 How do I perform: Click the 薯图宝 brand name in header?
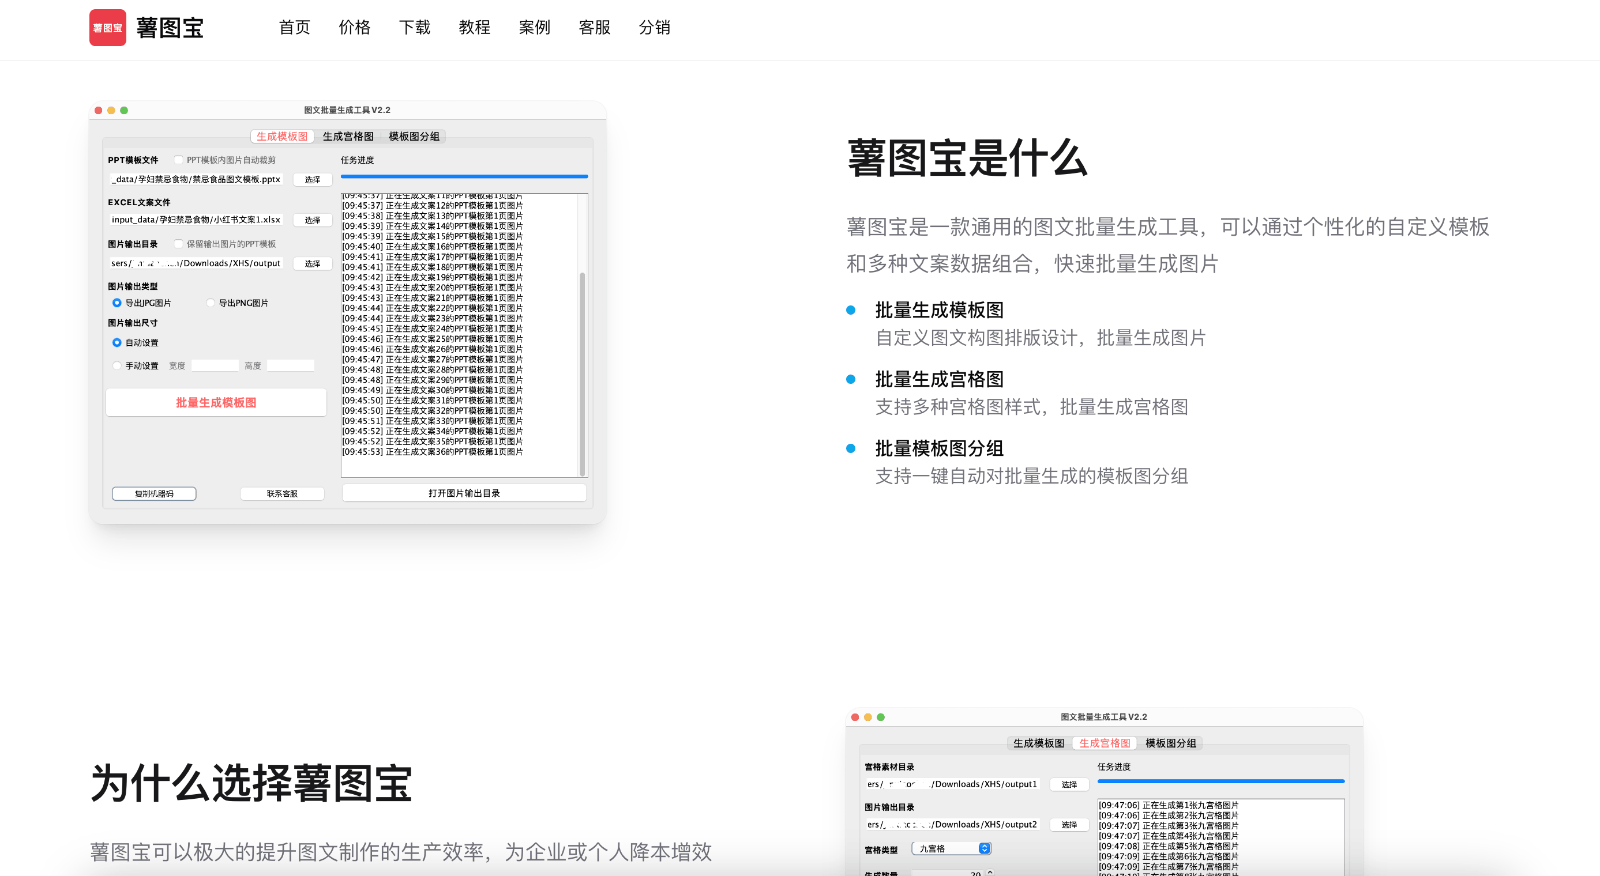point(170,28)
